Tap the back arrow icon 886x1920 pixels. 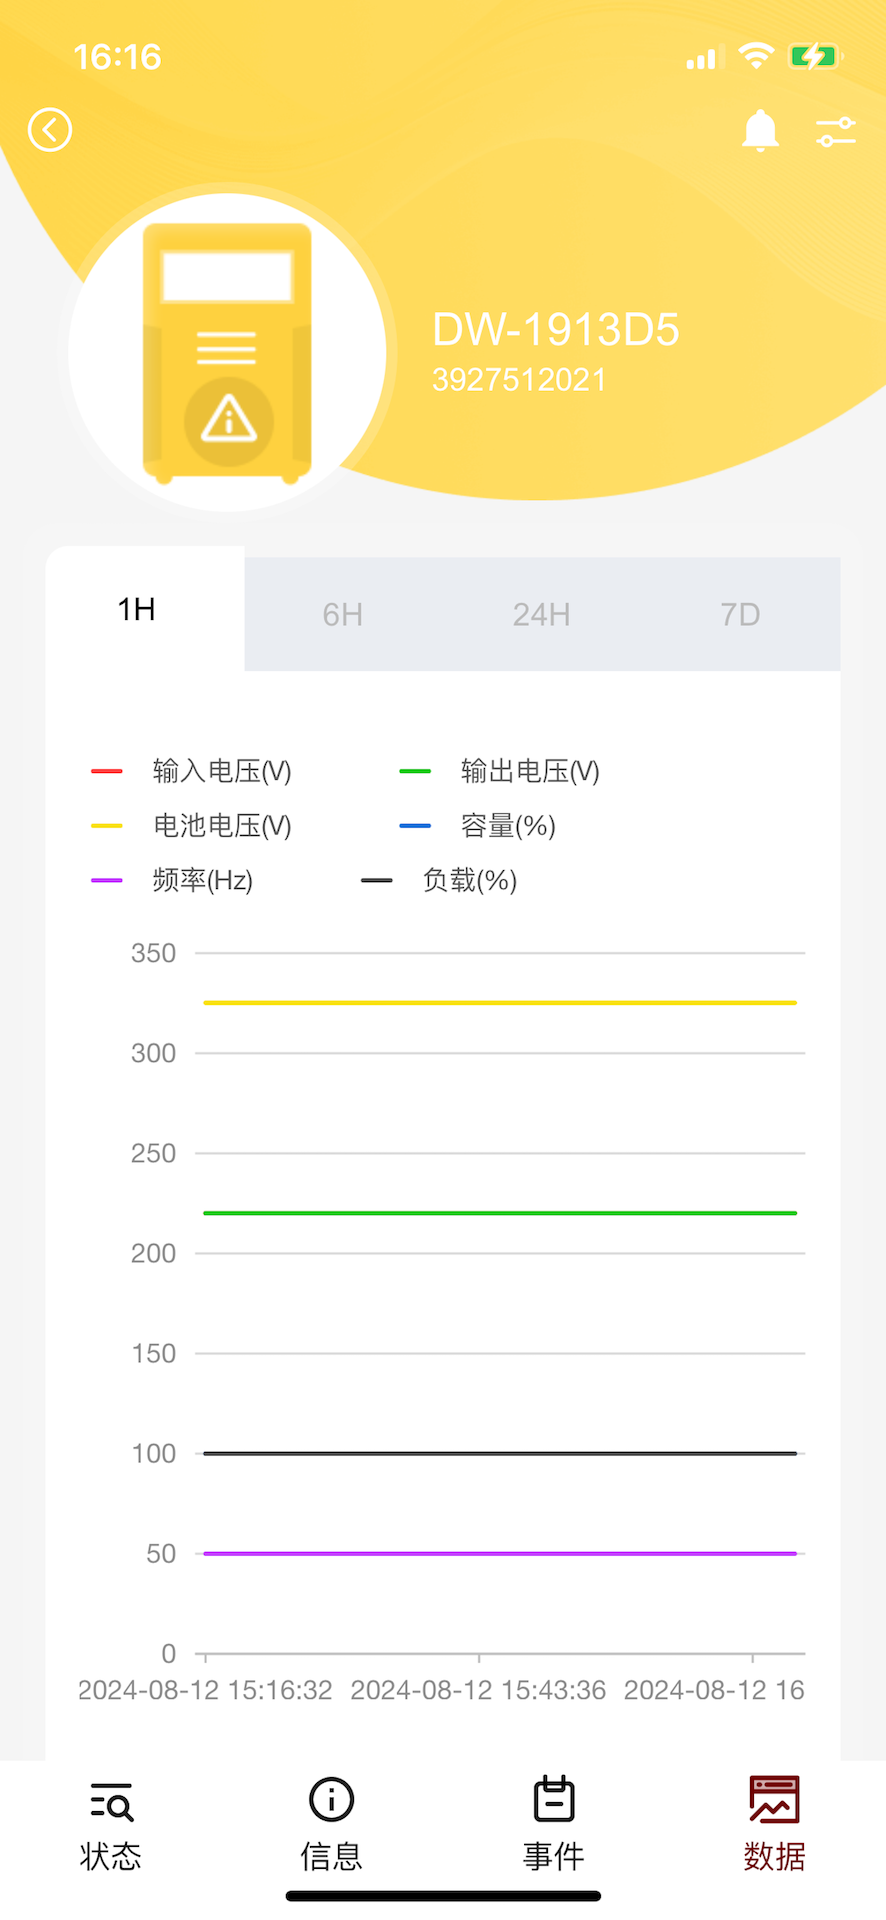(x=50, y=130)
